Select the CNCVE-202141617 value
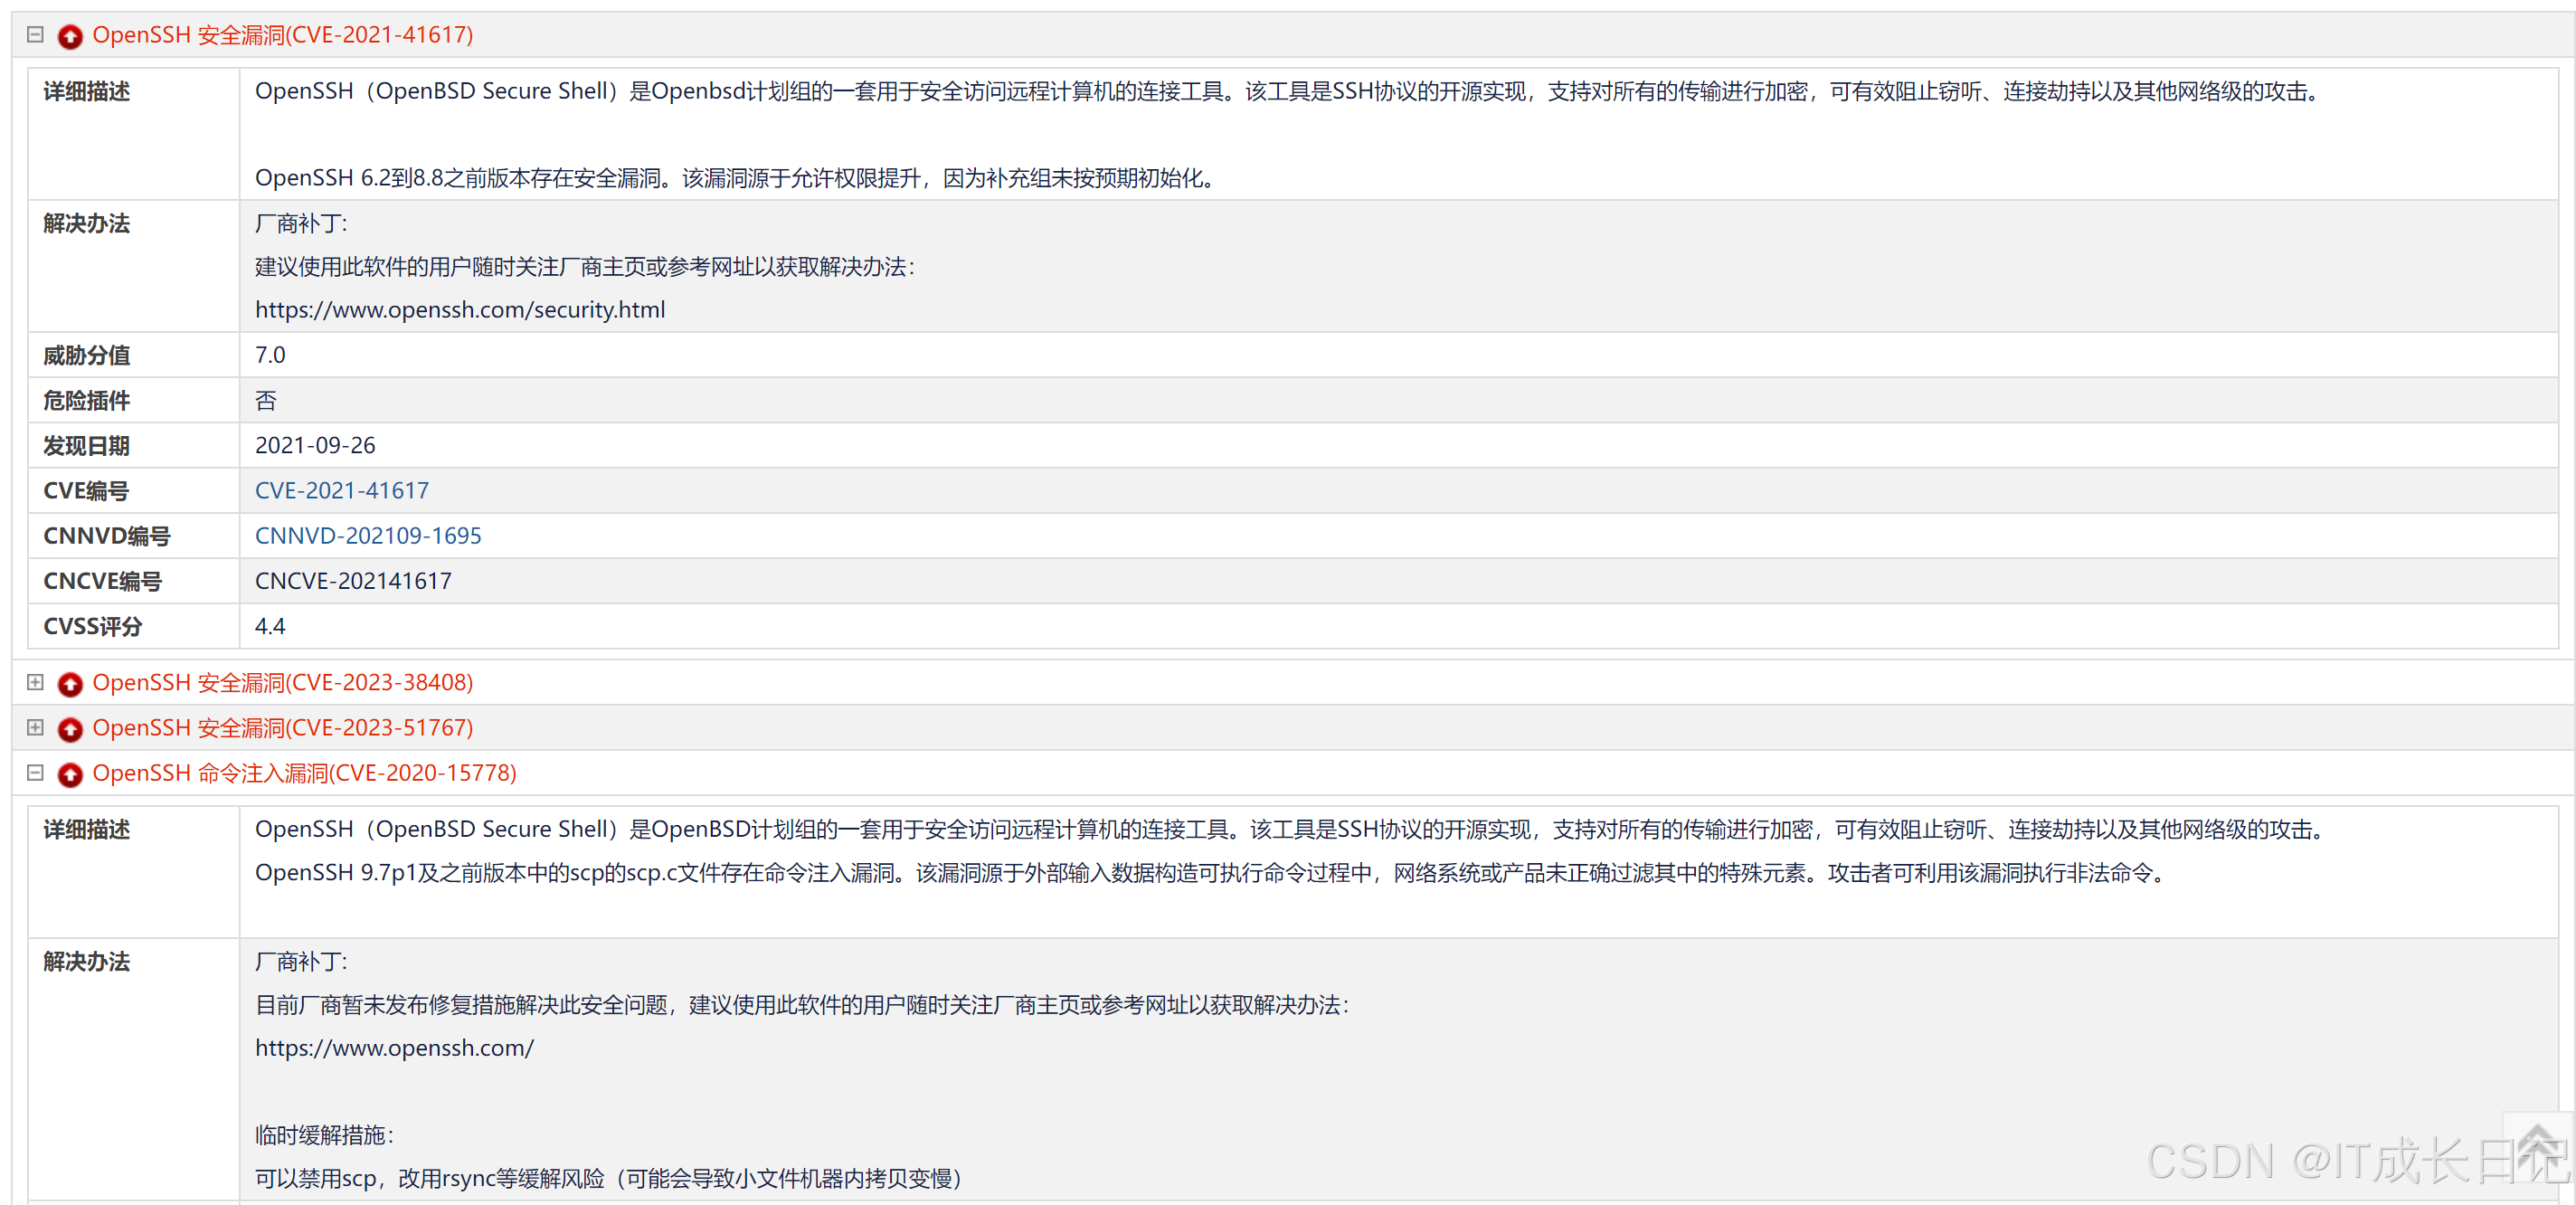Screen dimensions: 2576x1205 (x=353, y=580)
